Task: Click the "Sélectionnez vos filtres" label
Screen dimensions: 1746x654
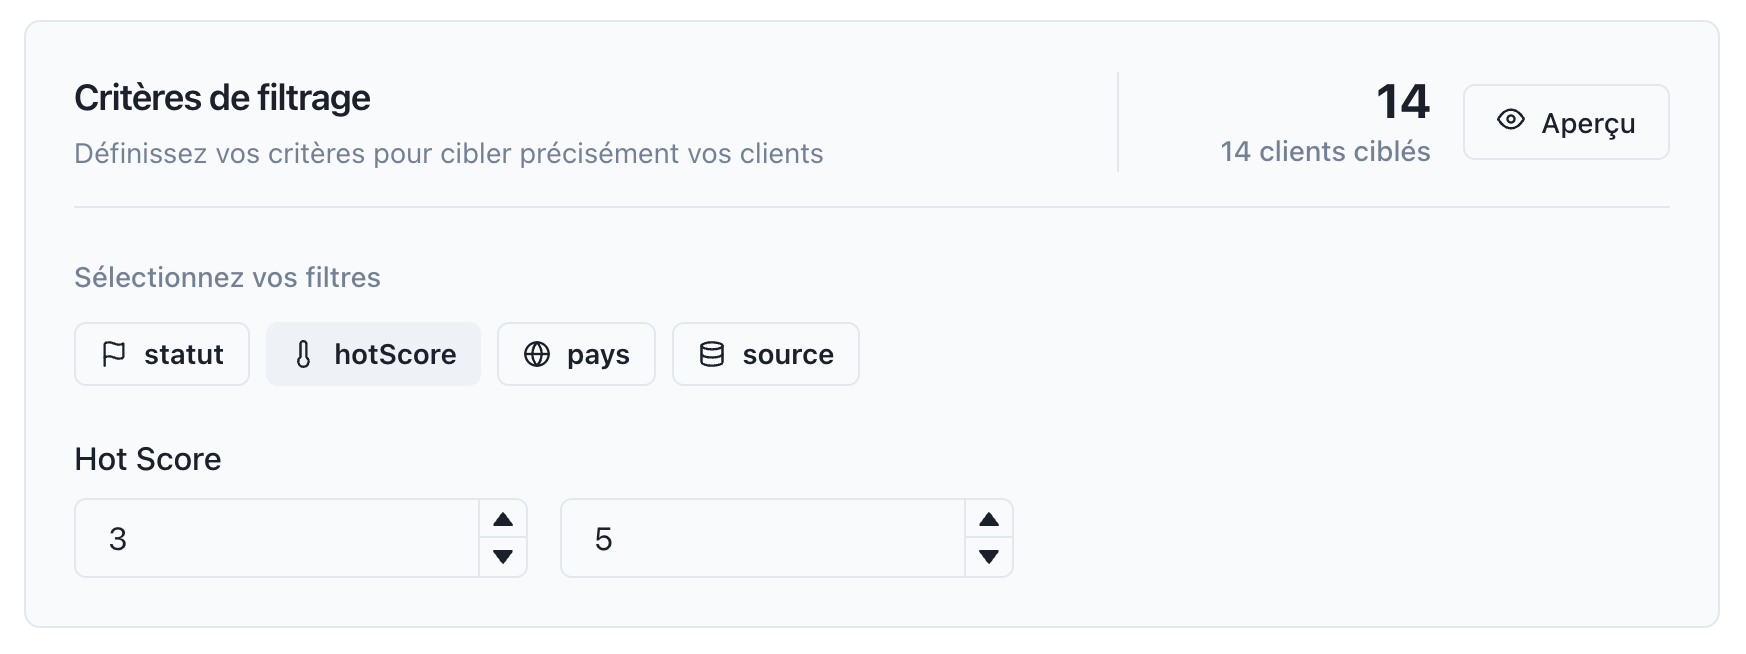Action: coord(227,278)
